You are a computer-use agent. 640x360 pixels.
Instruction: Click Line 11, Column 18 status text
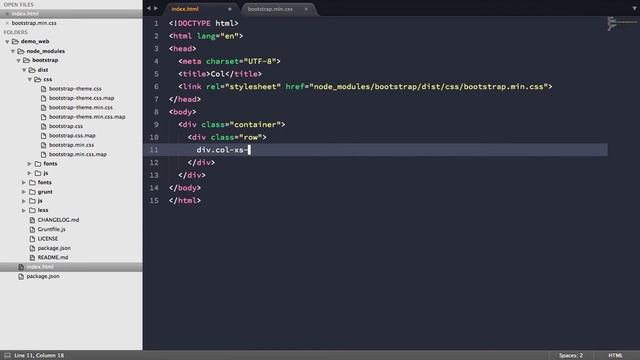(x=39, y=356)
